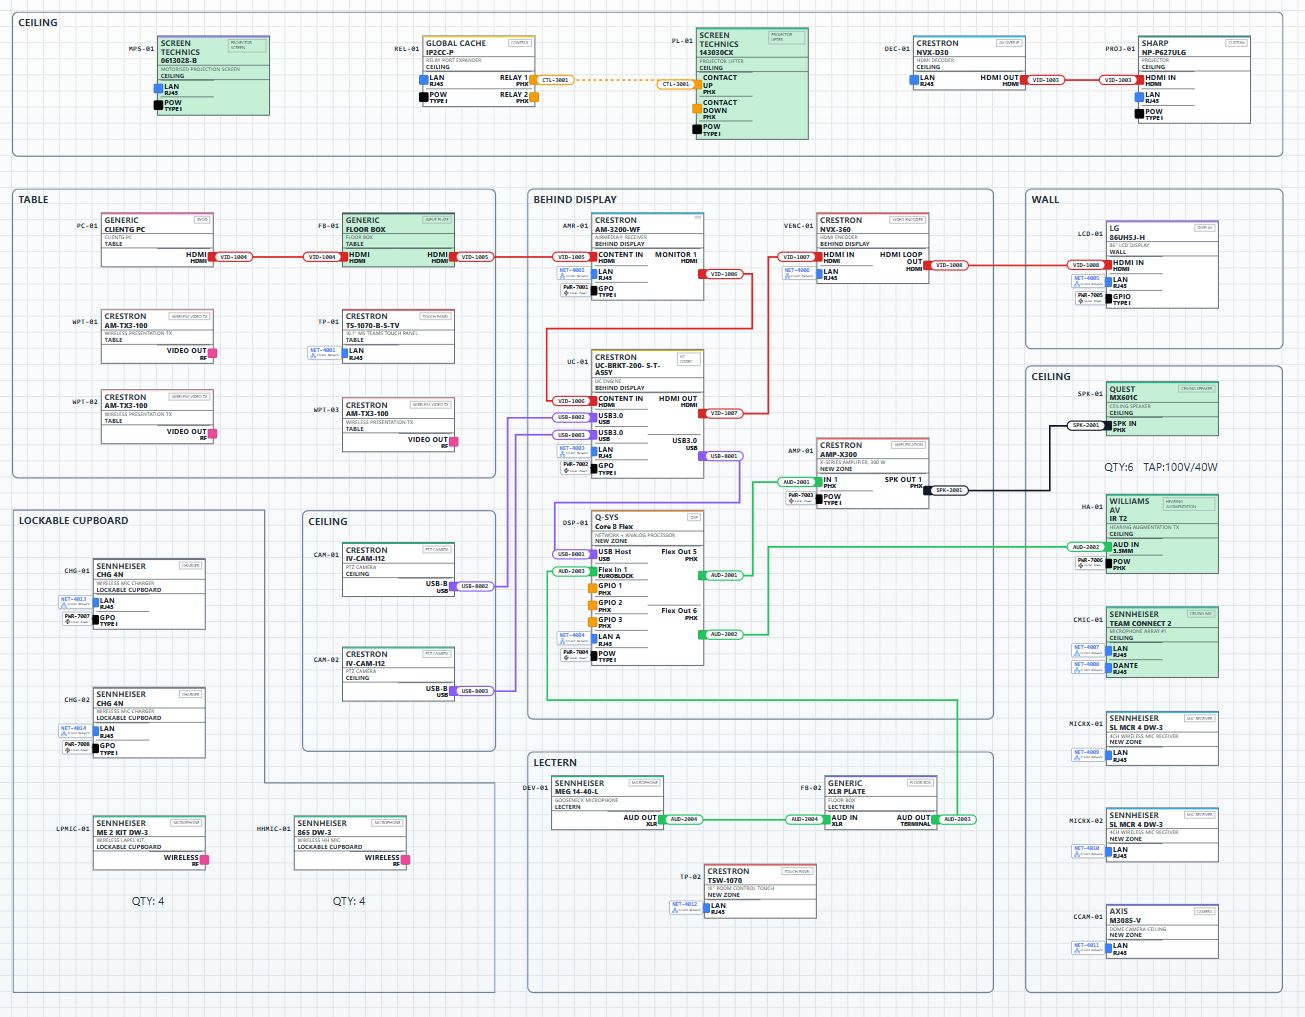Click VID-1007 tag at UC engine HDMI OUT
Viewport: 1305px width, 1017px height.
click(x=724, y=413)
